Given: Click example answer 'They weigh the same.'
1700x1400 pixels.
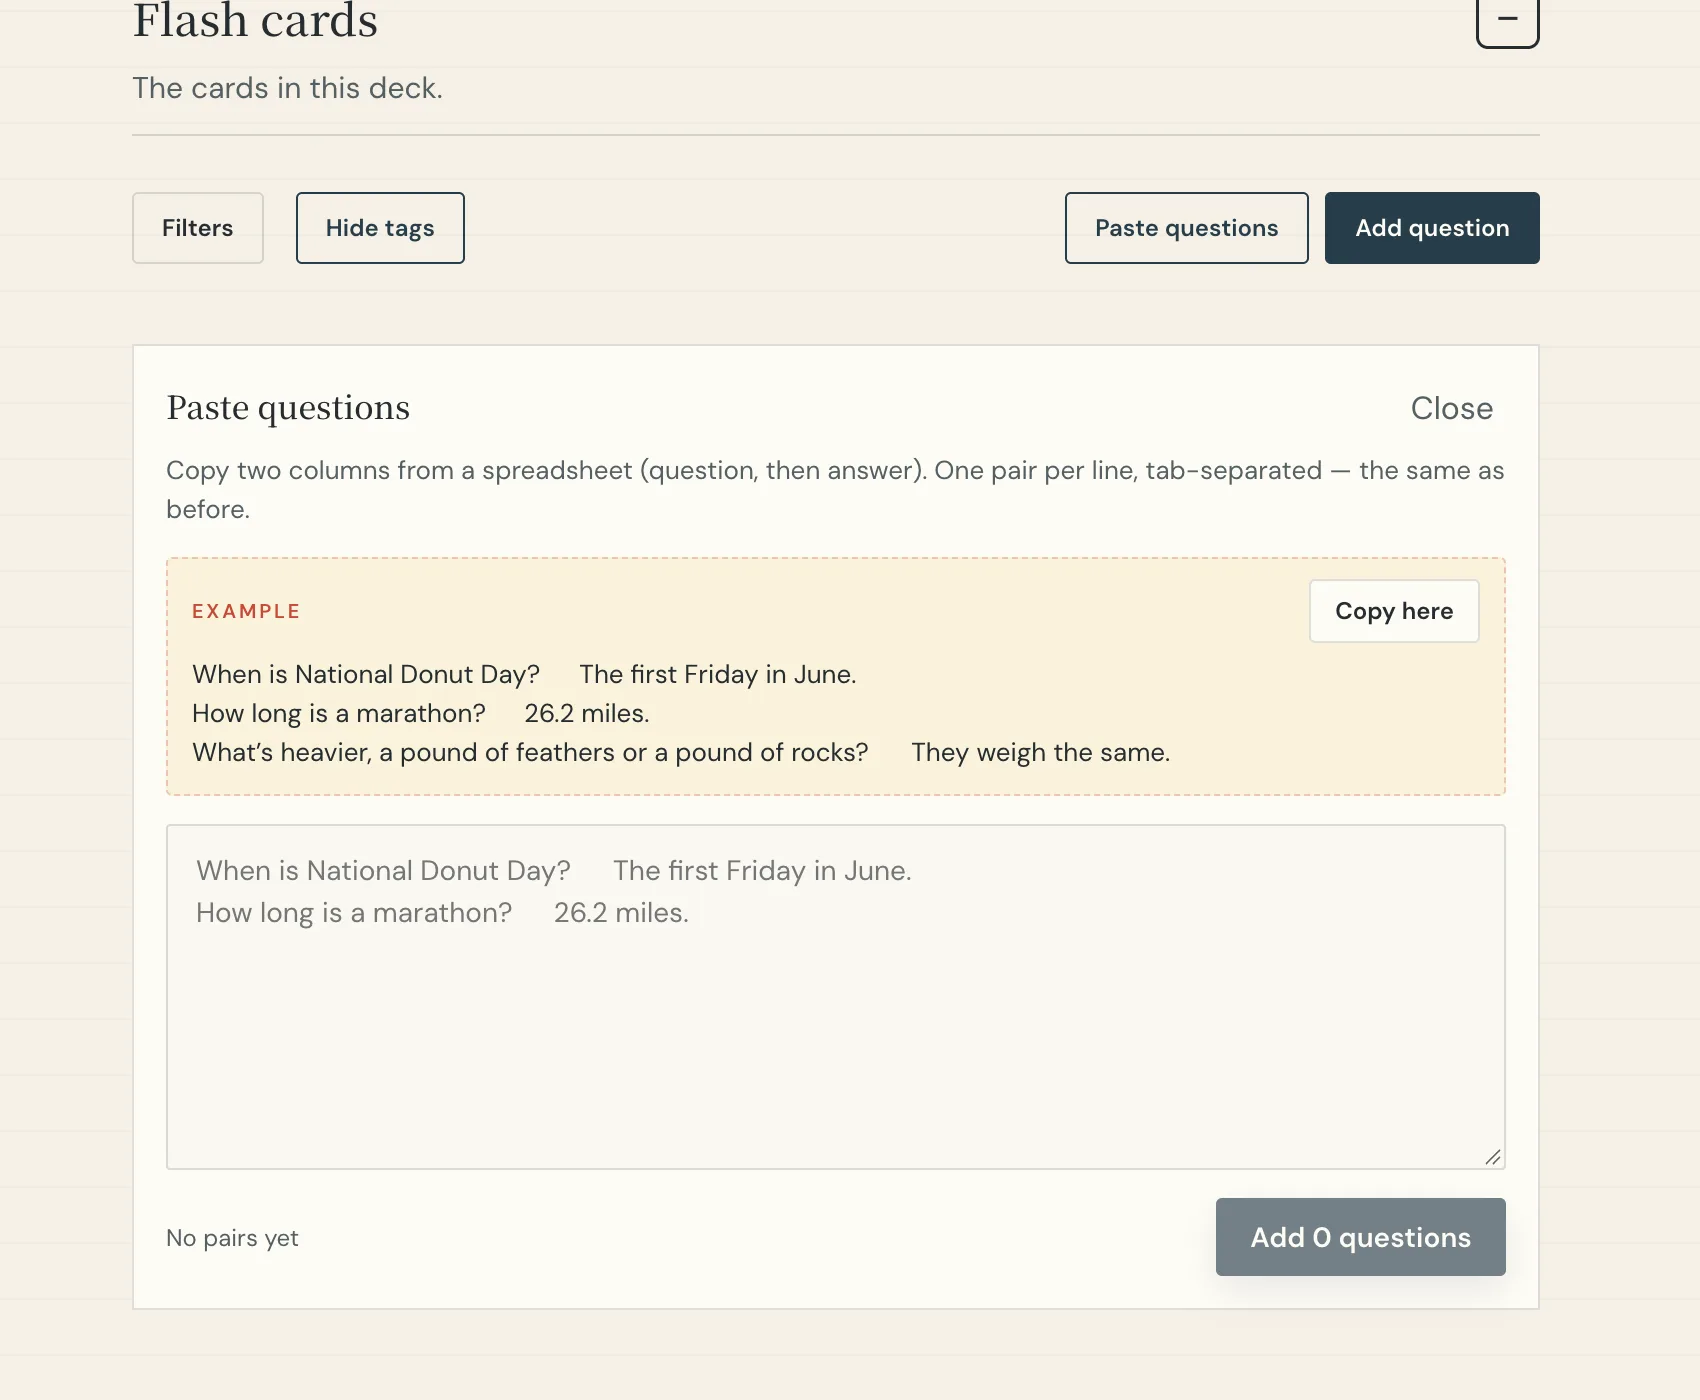Looking at the screenshot, I should (1040, 752).
